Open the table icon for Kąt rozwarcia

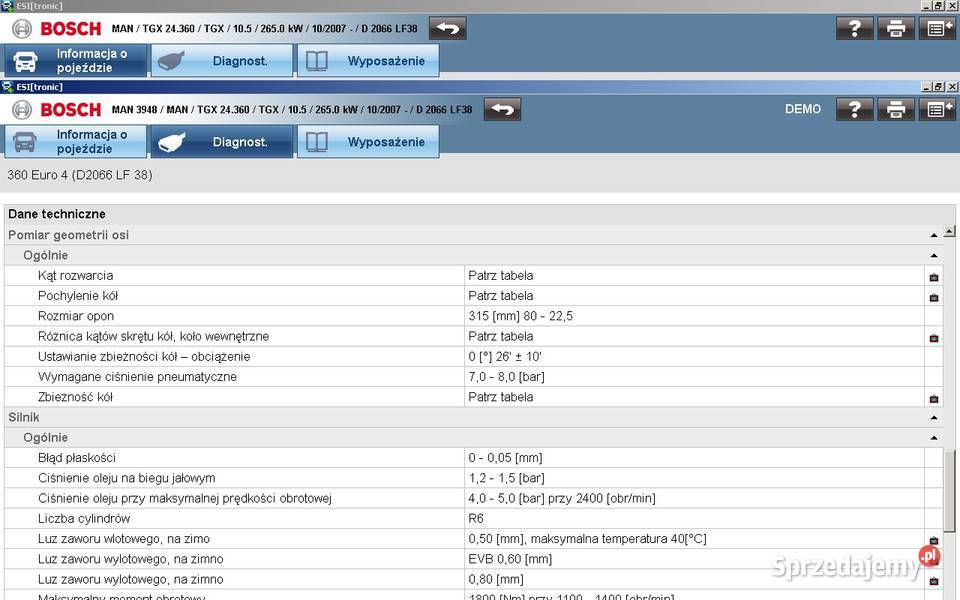934,276
